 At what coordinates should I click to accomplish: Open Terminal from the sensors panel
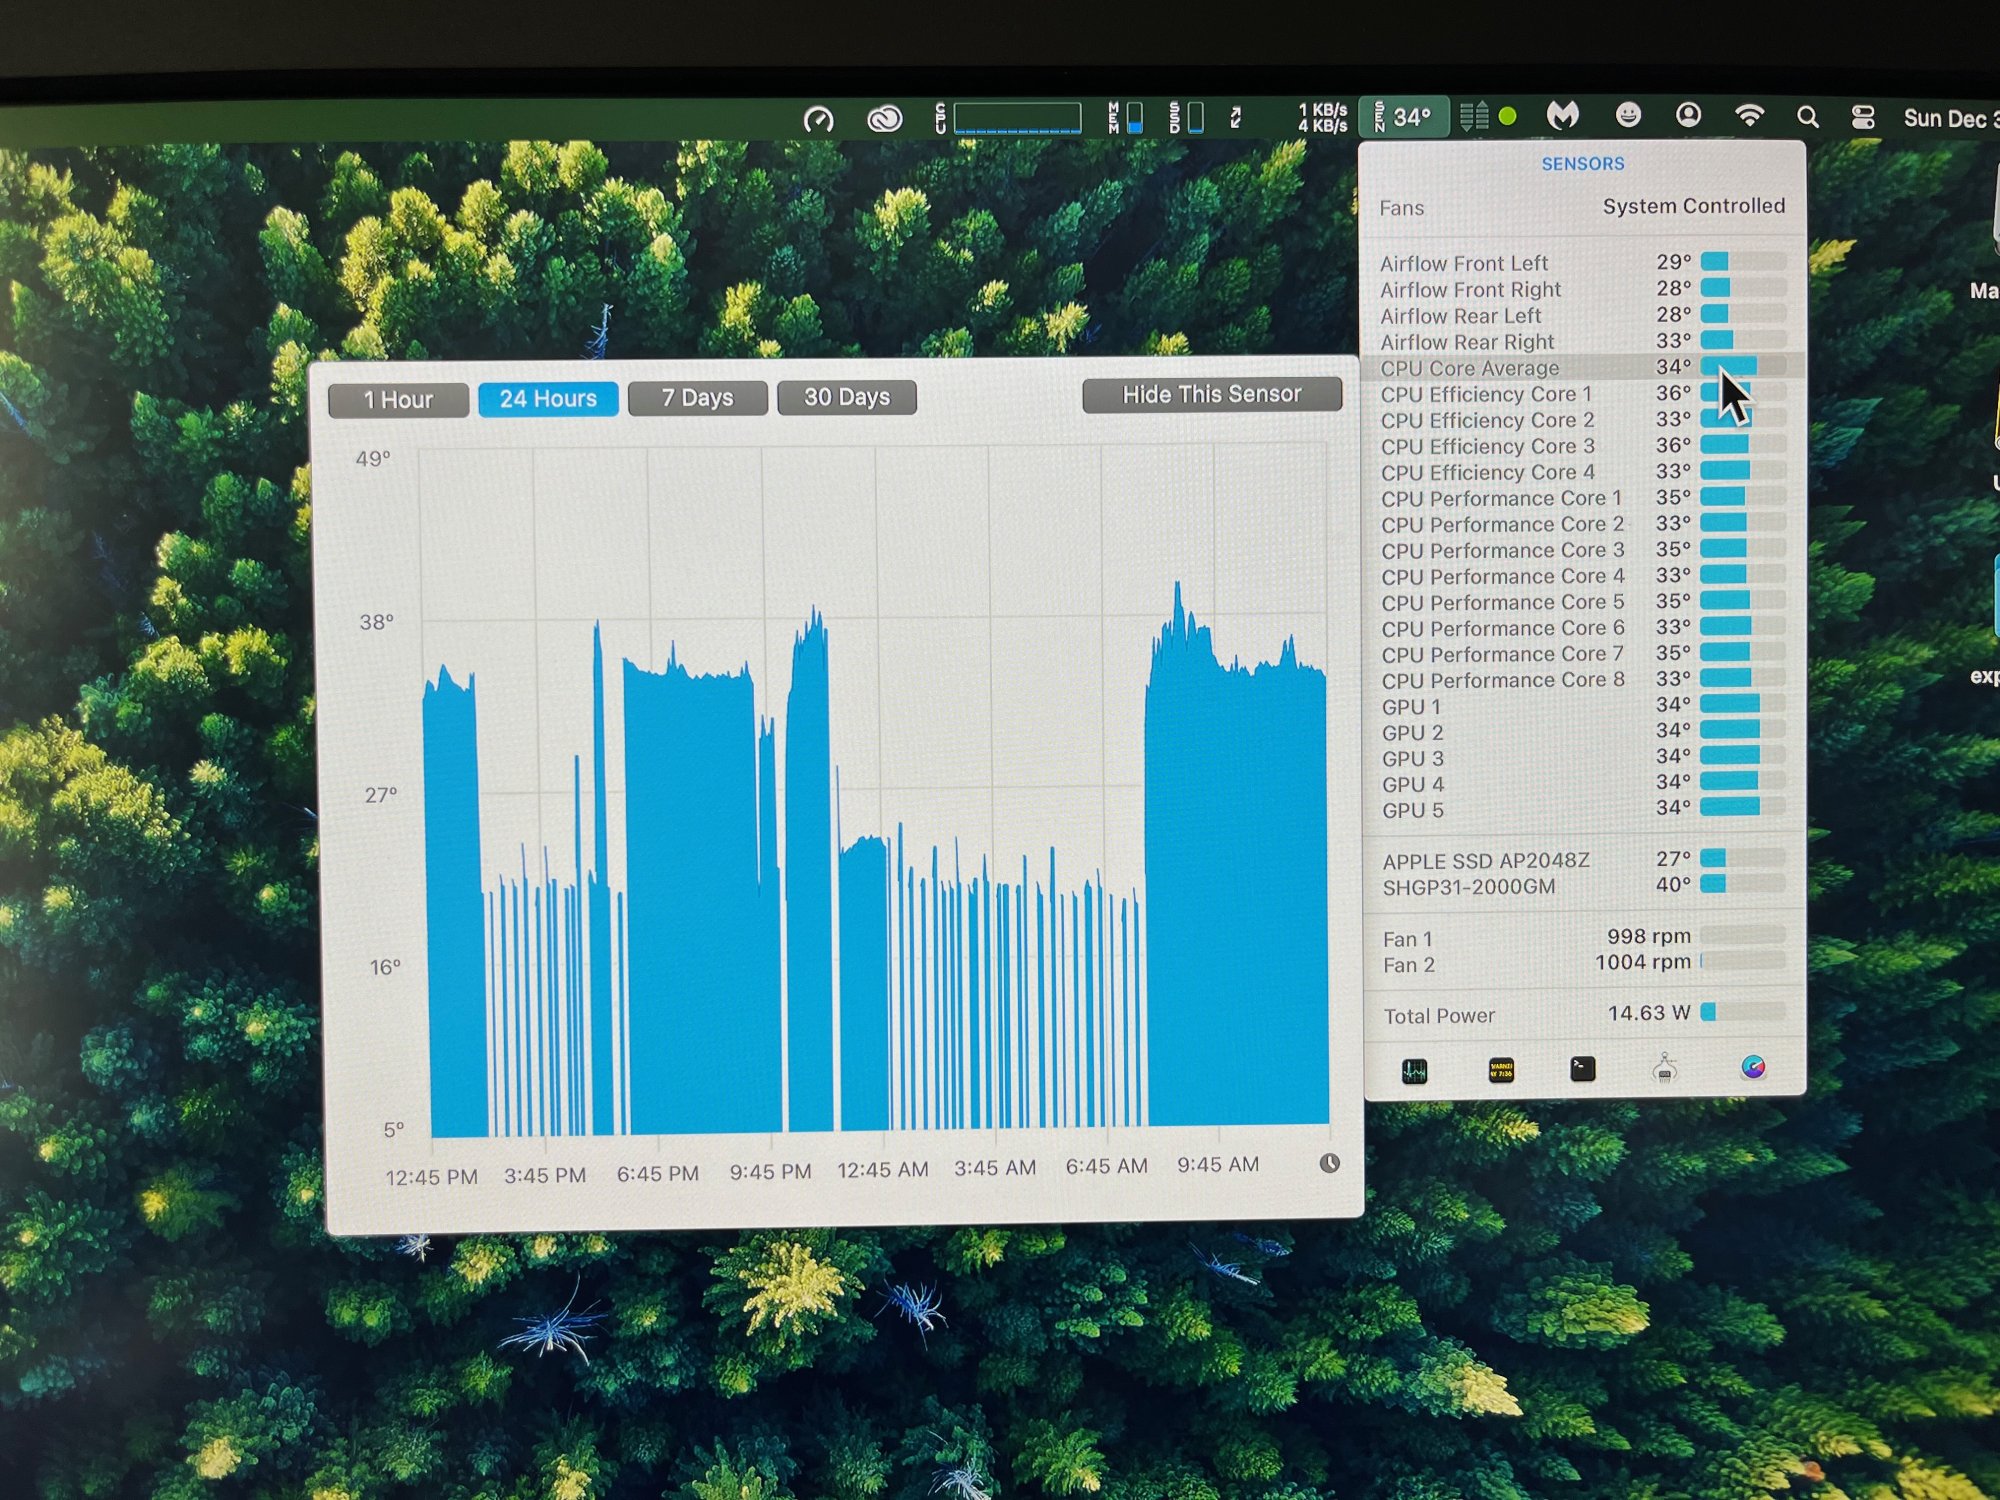tap(1582, 1069)
